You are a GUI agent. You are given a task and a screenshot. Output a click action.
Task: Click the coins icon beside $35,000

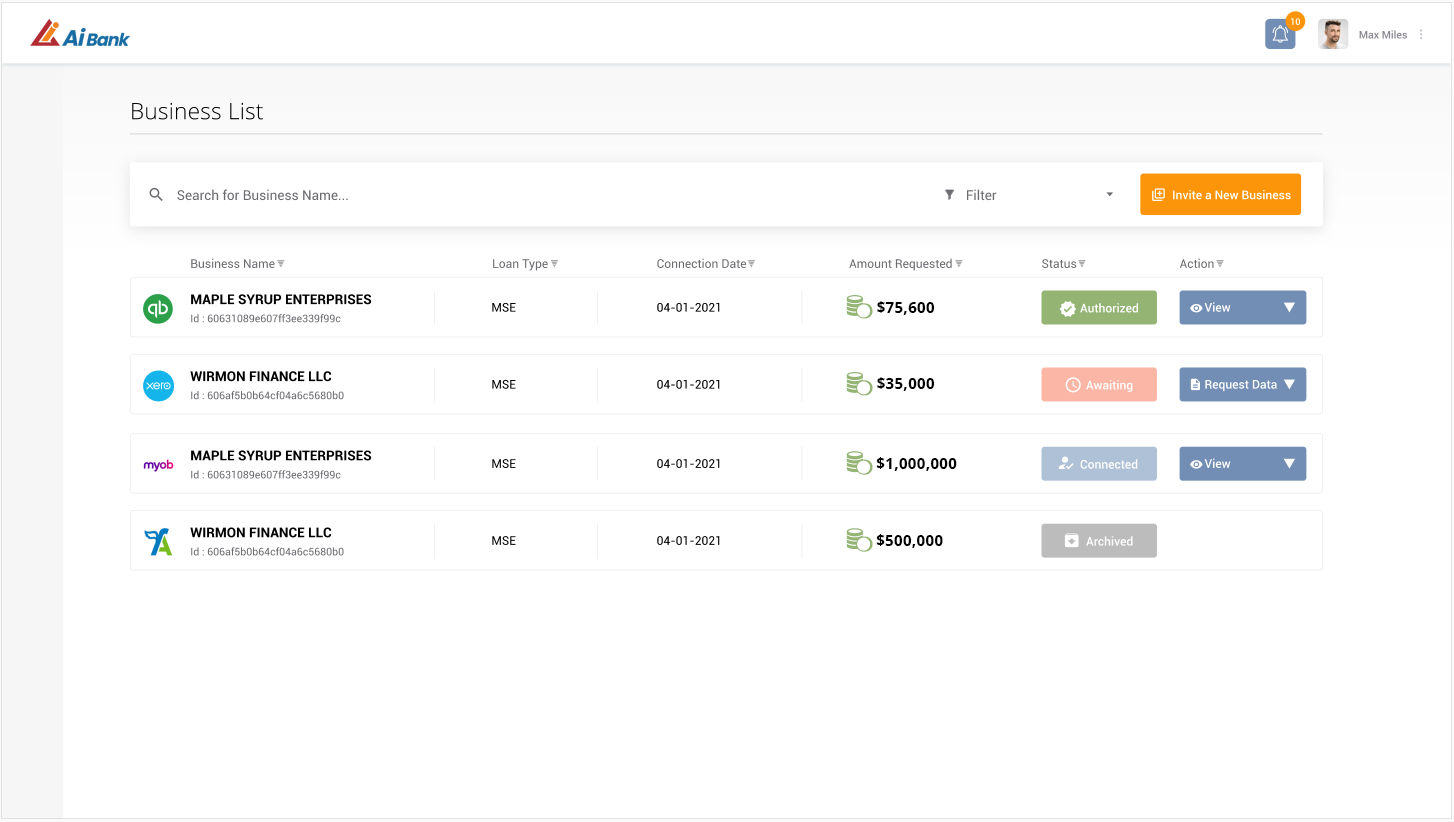coord(859,384)
